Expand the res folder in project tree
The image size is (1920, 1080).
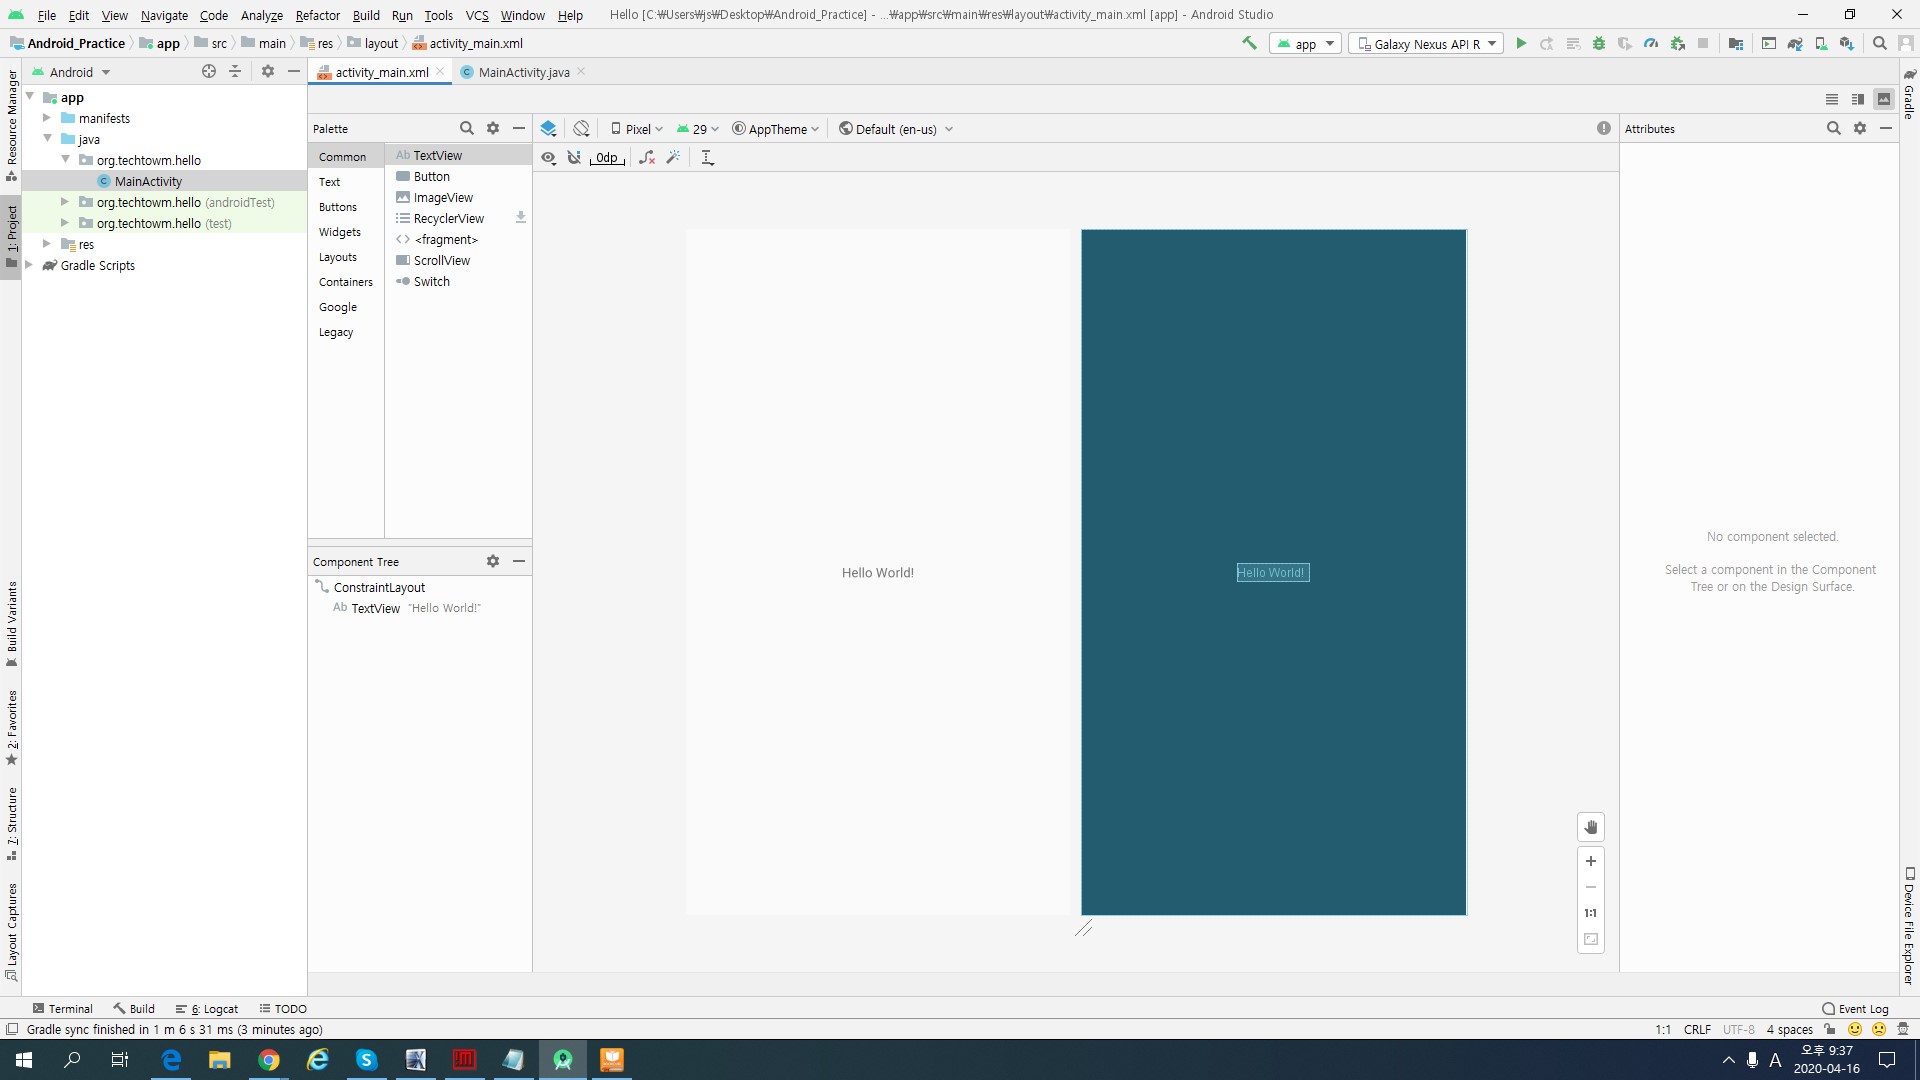(x=47, y=244)
